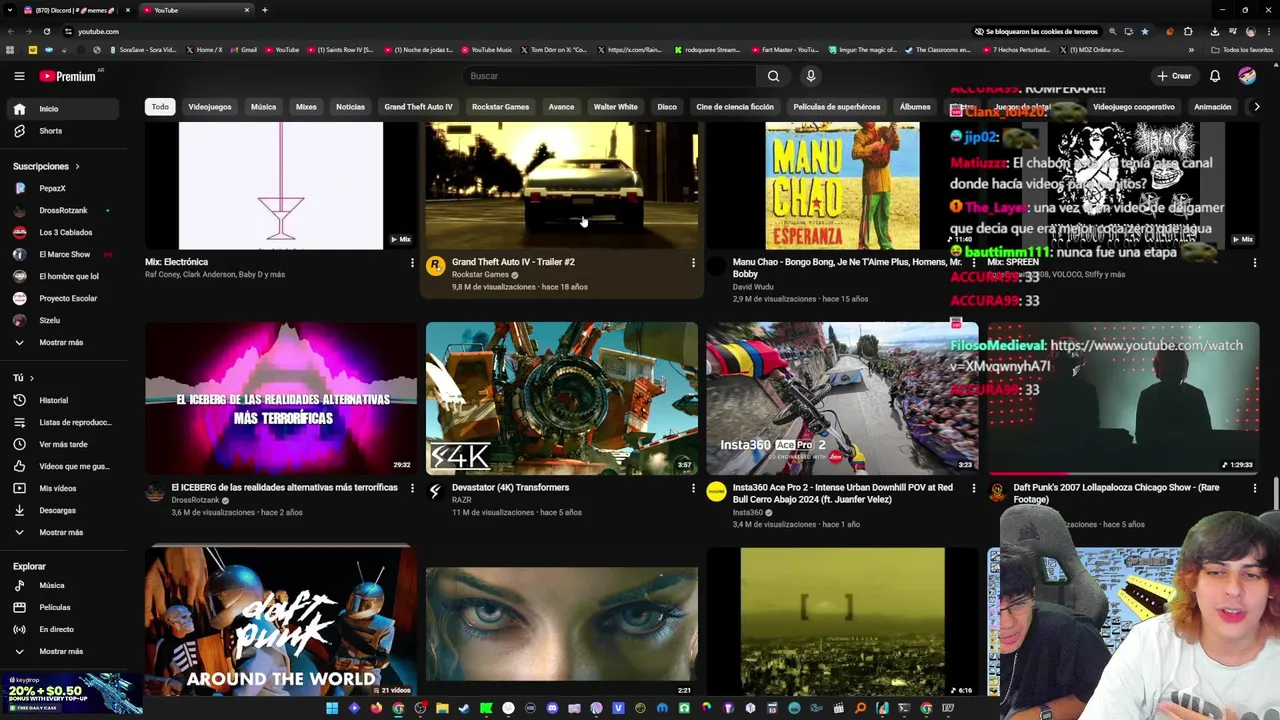Click the YouTube Premium logo
Viewport: 1280px width, 720px height.
(x=68, y=76)
